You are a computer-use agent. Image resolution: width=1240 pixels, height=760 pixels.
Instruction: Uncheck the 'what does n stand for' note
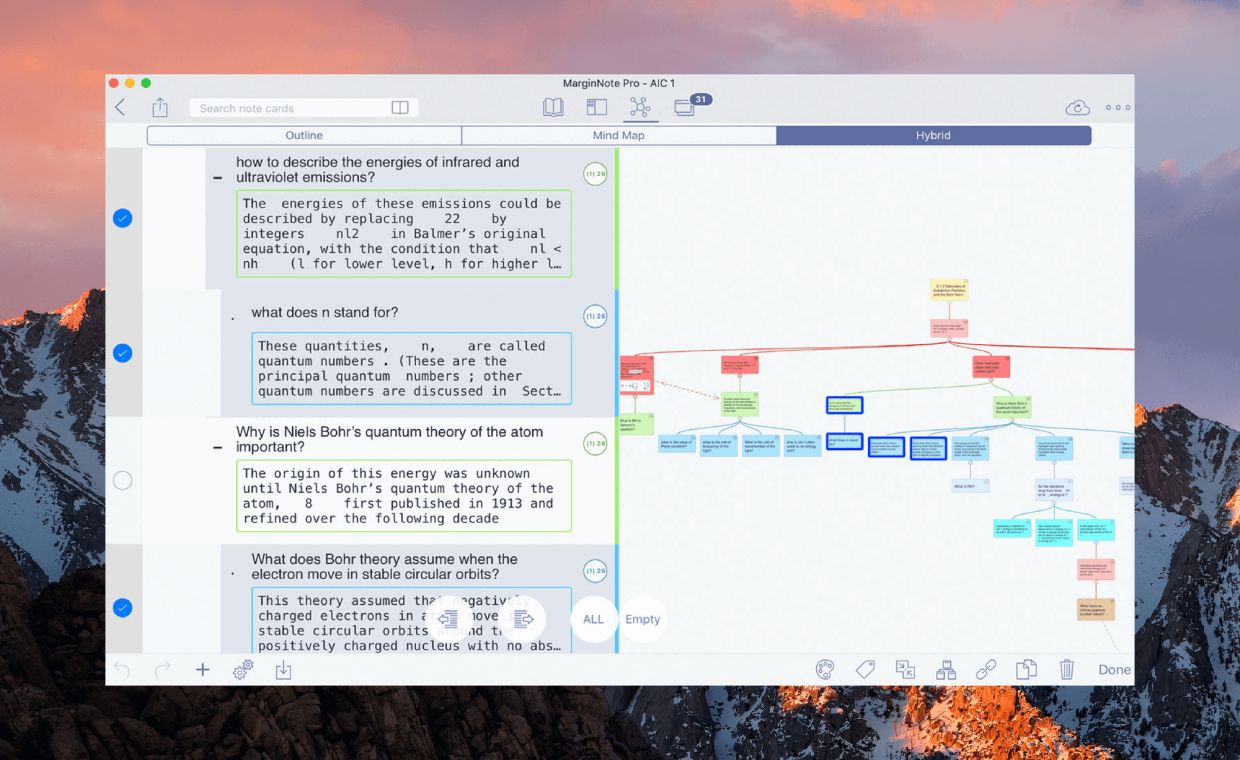pyautogui.click(x=122, y=353)
